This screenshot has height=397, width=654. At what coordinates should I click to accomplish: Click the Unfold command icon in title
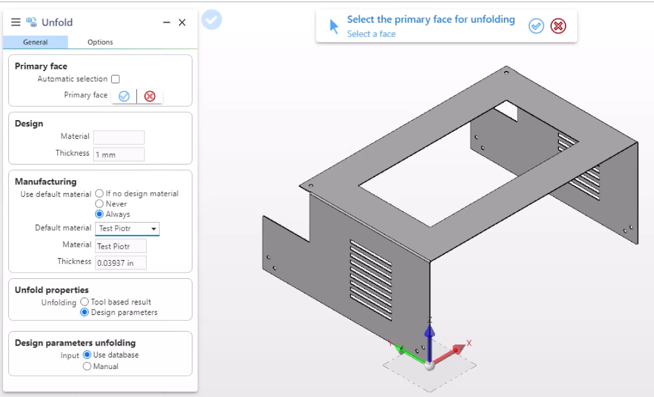point(31,22)
